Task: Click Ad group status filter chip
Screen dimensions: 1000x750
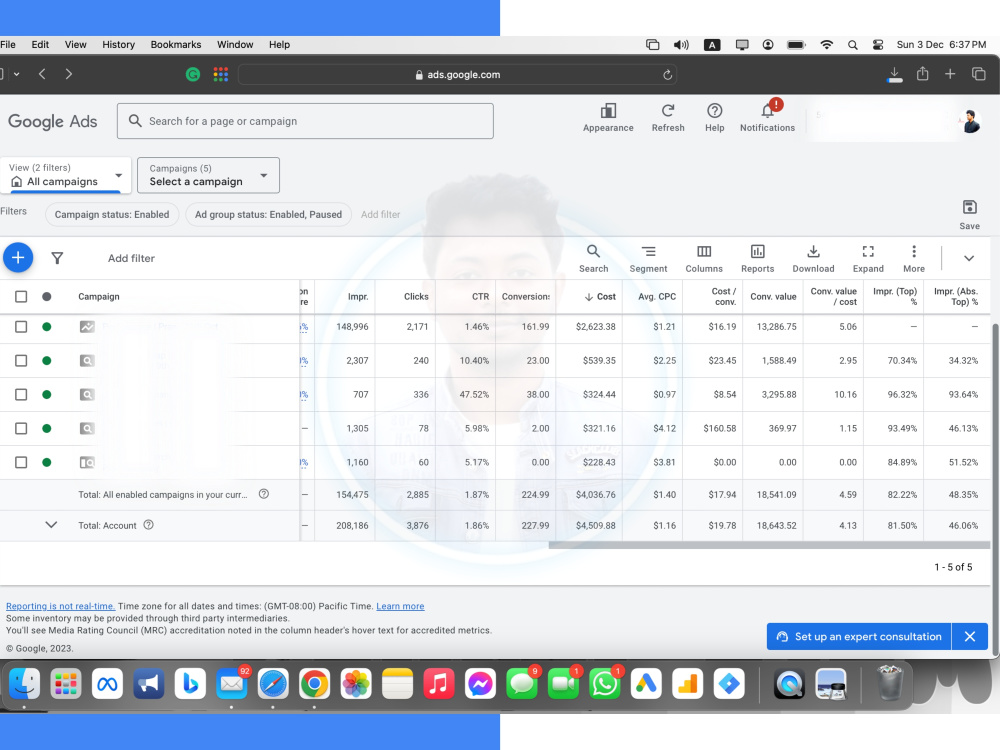Action: [x=268, y=214]
